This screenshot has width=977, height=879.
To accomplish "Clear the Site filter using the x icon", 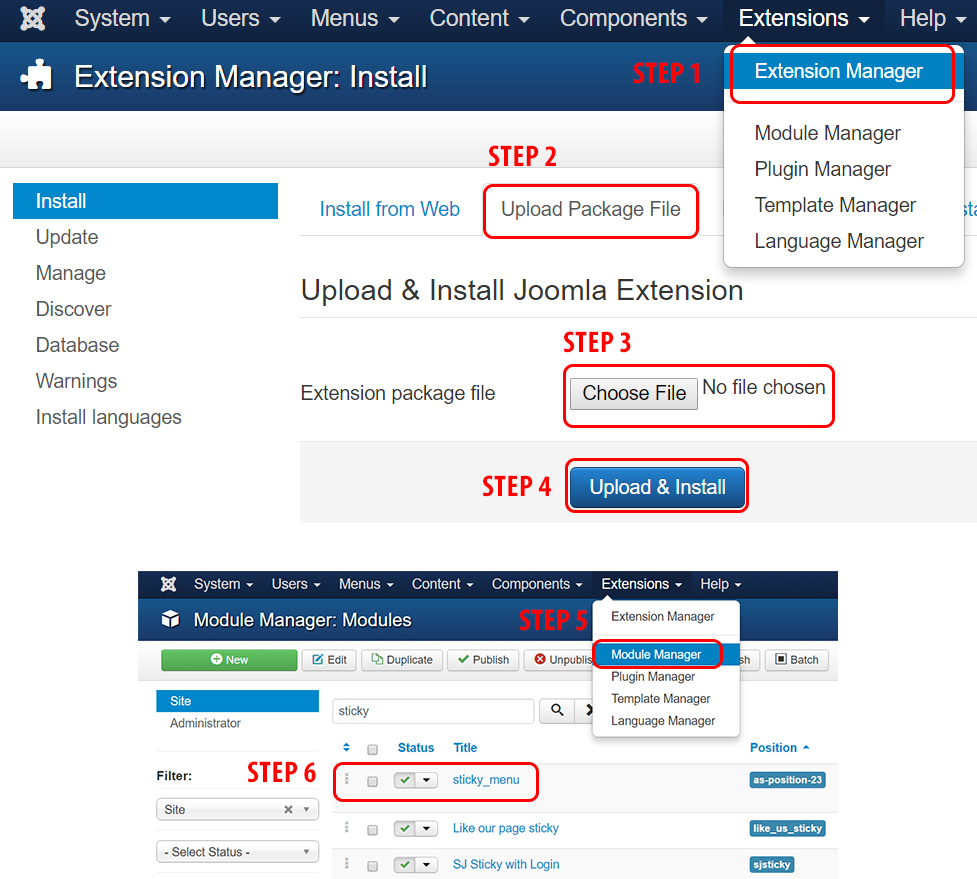I will click(x=288, y=810).
